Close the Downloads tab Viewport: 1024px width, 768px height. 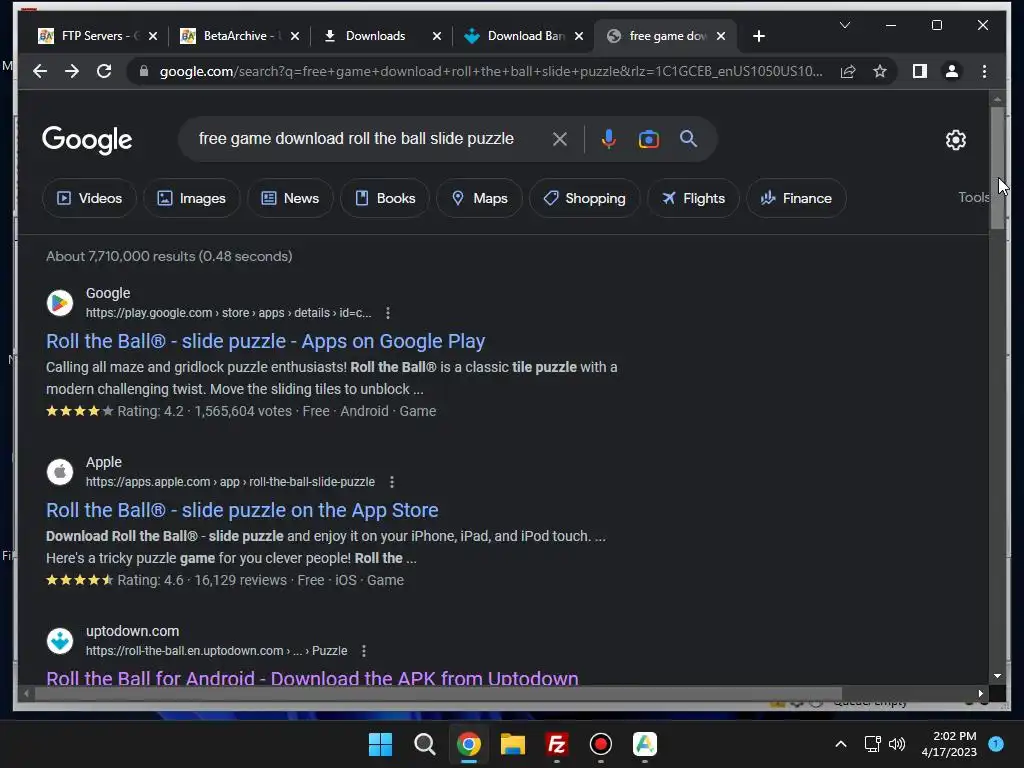point(437,36)
